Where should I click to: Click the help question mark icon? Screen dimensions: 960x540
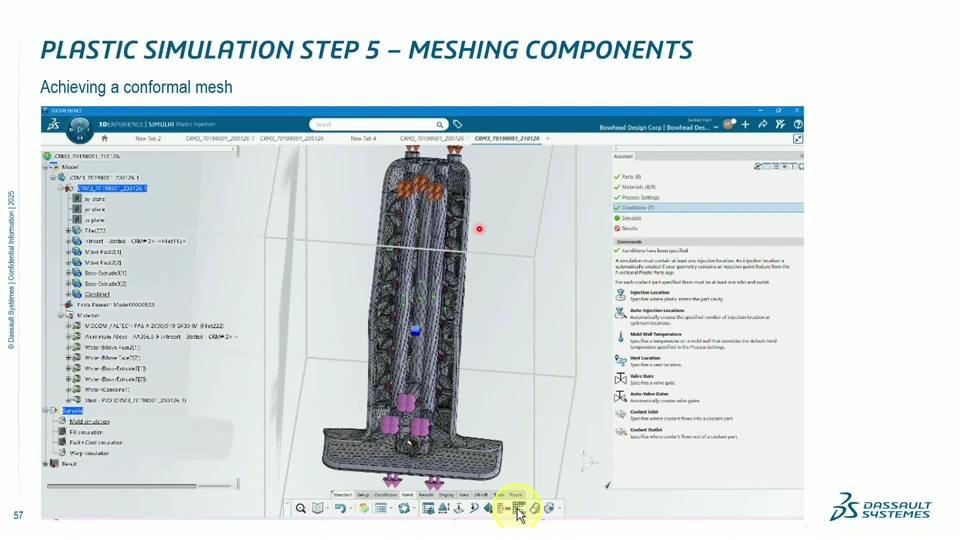point(798,124)
